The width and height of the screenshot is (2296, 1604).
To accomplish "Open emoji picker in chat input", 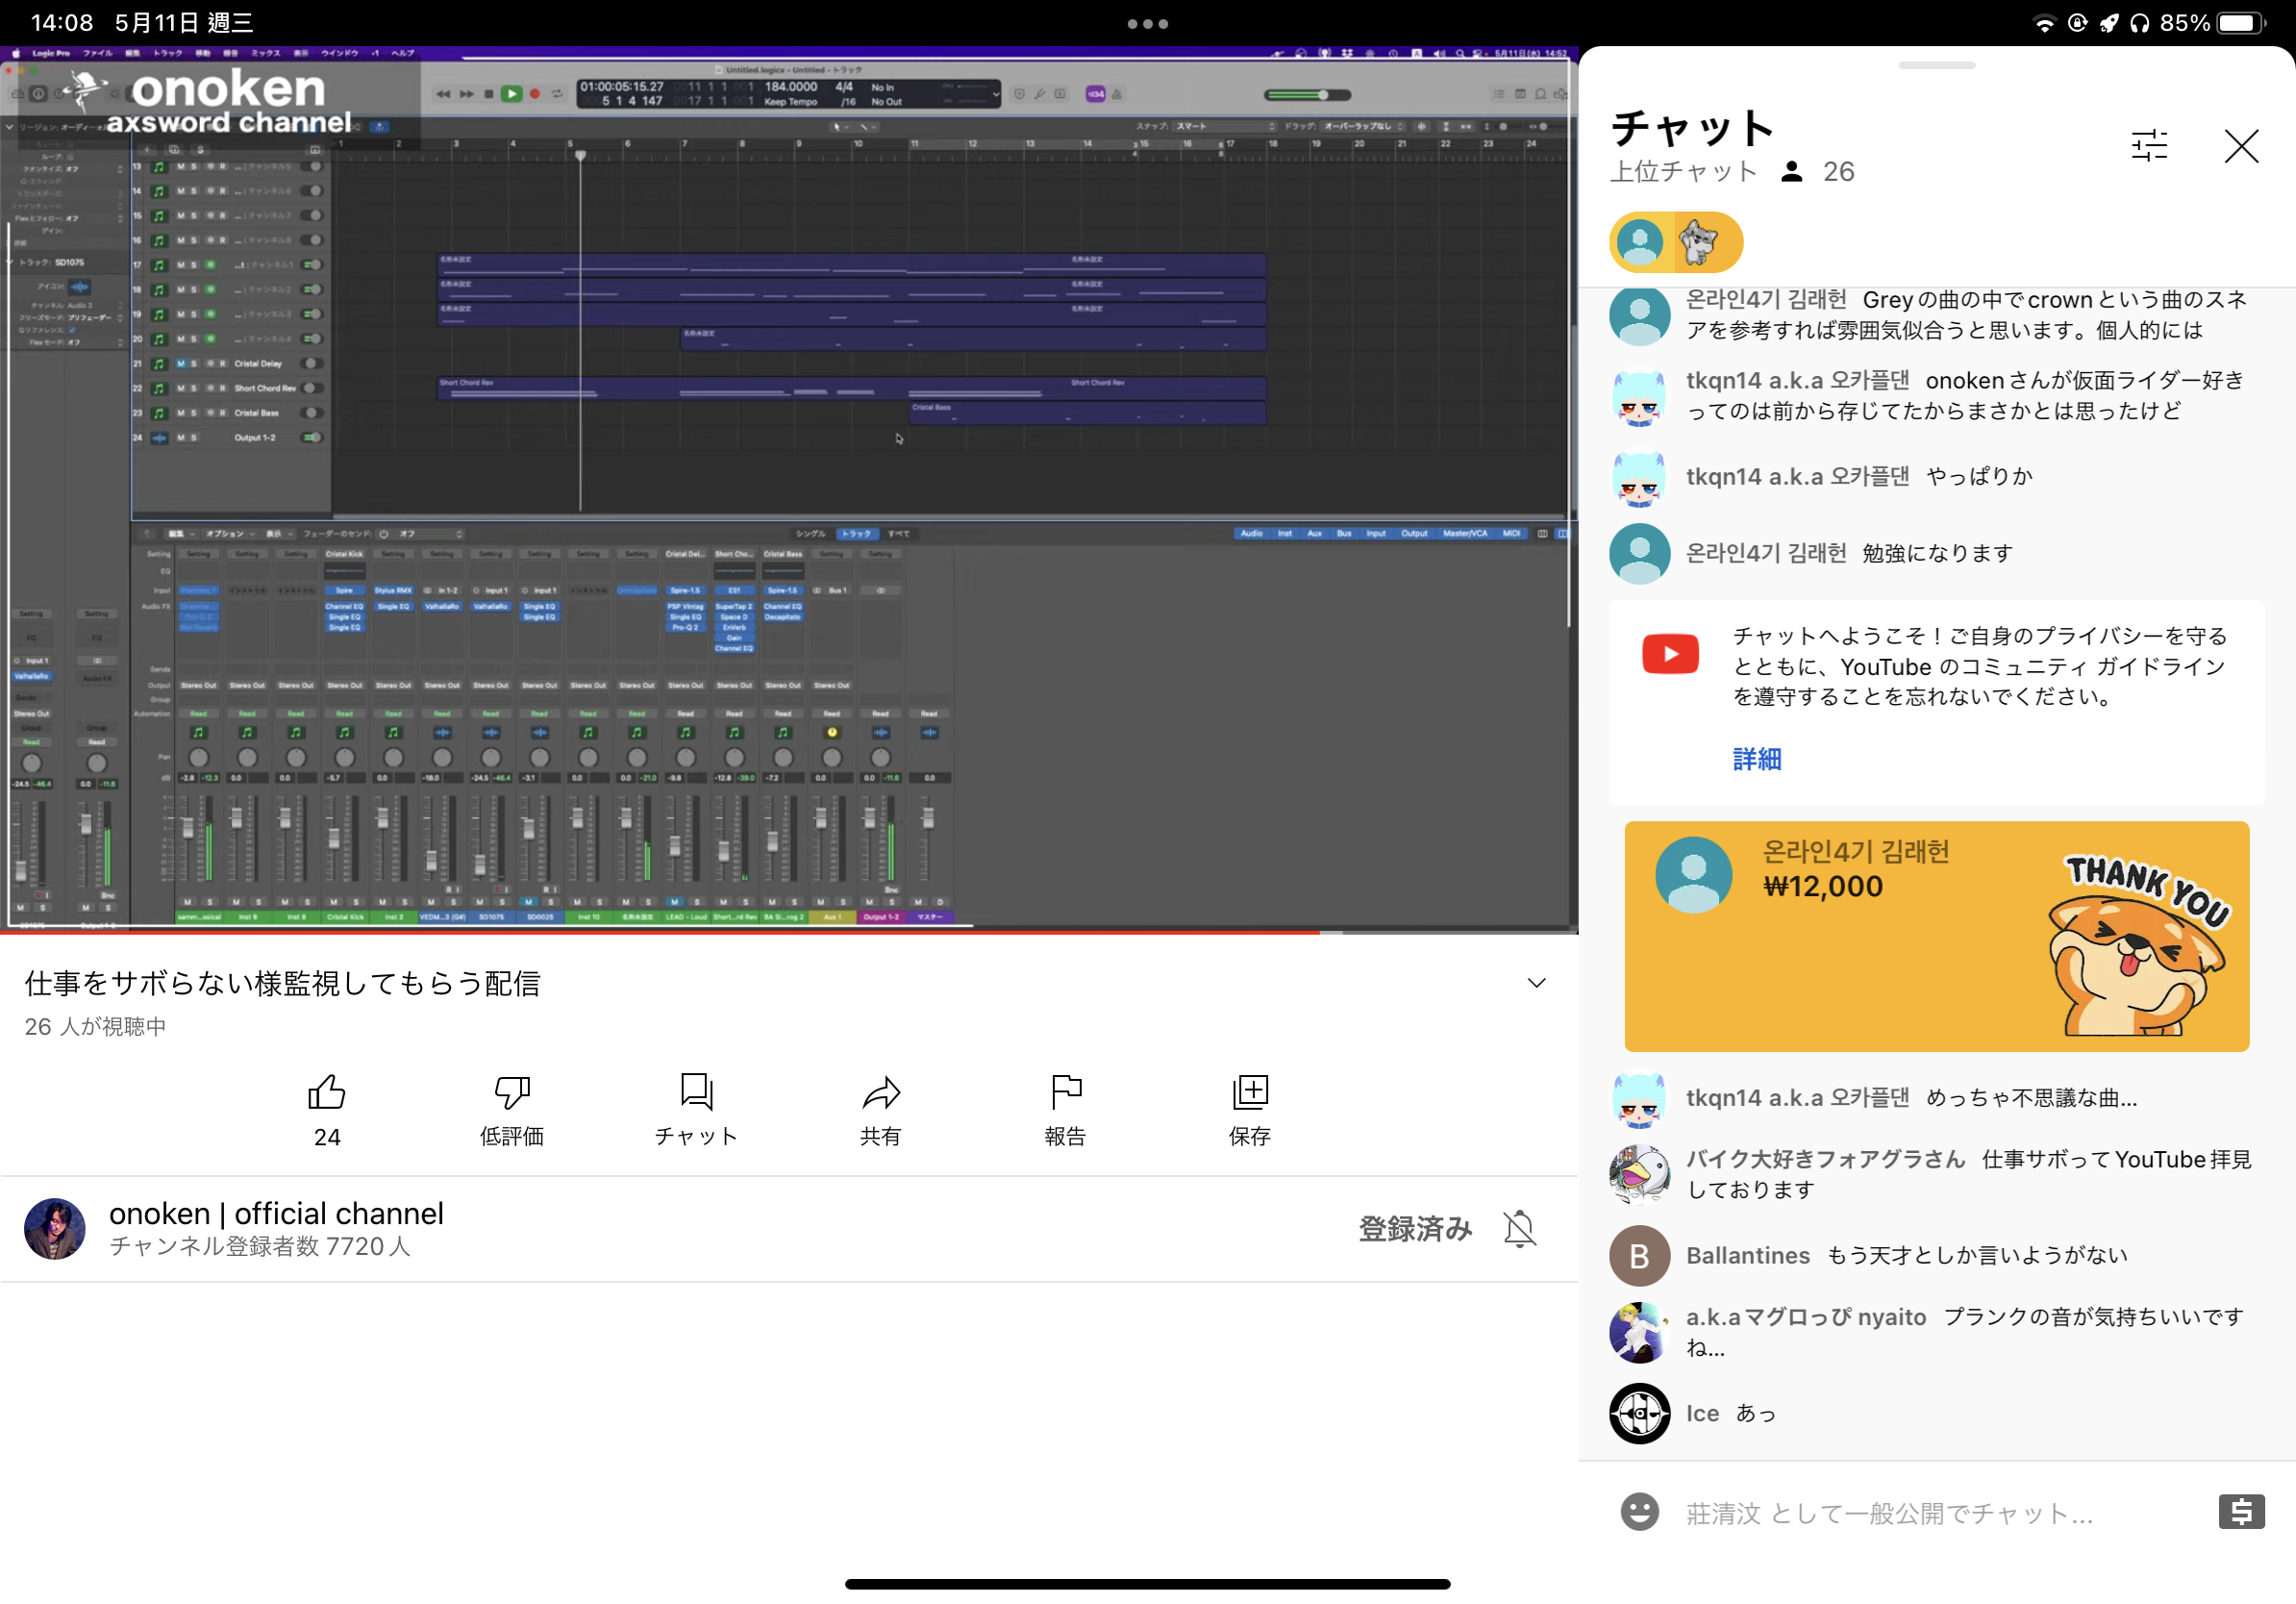I will [1639, 1511].
